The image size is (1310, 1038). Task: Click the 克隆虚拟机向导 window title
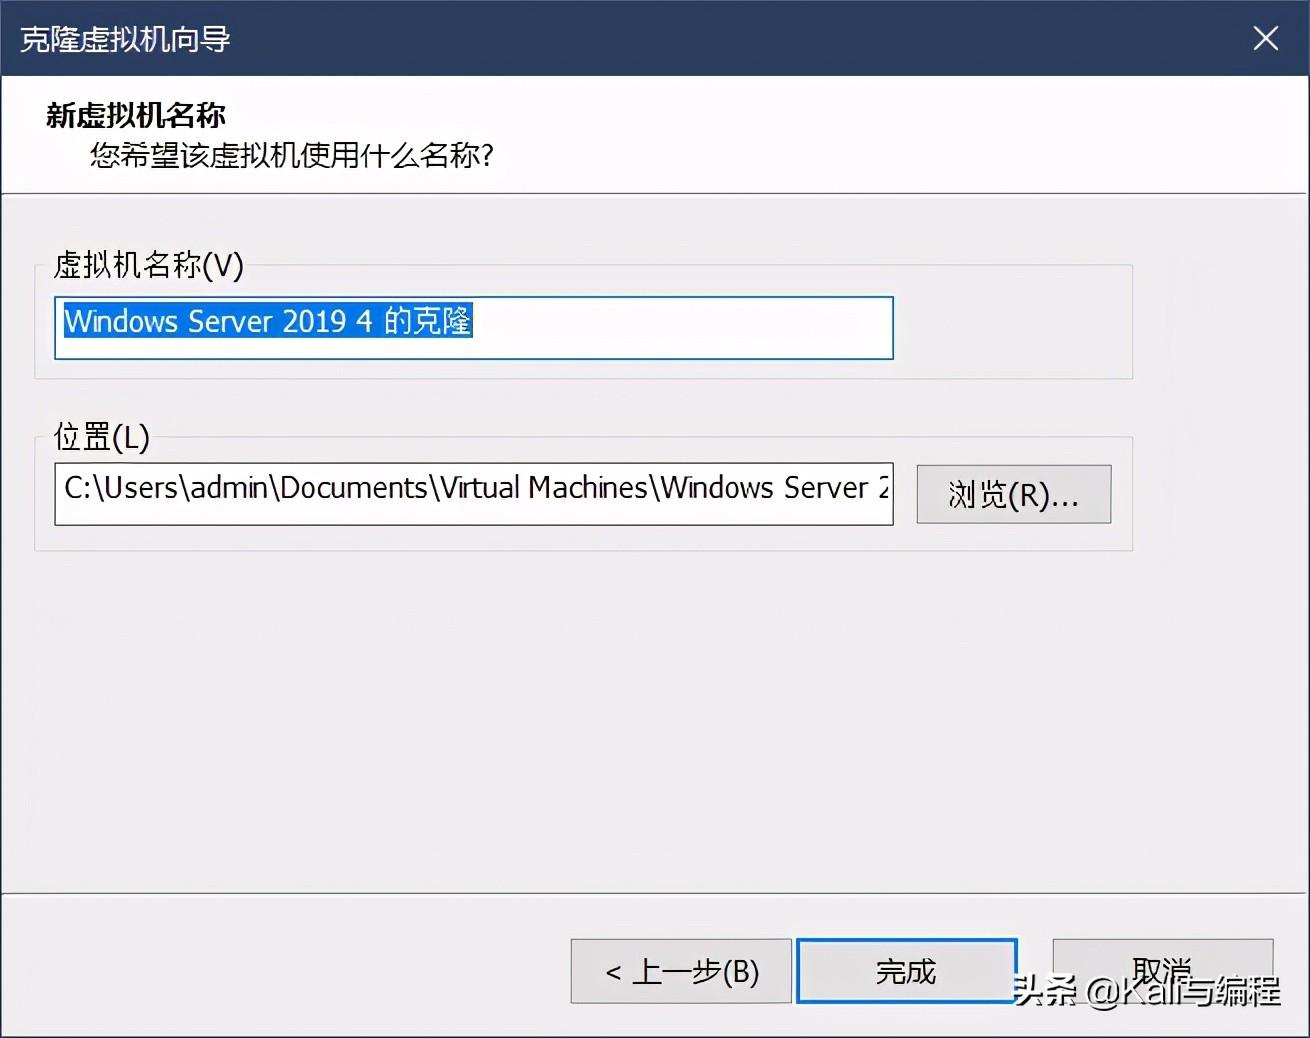[125, 39]
